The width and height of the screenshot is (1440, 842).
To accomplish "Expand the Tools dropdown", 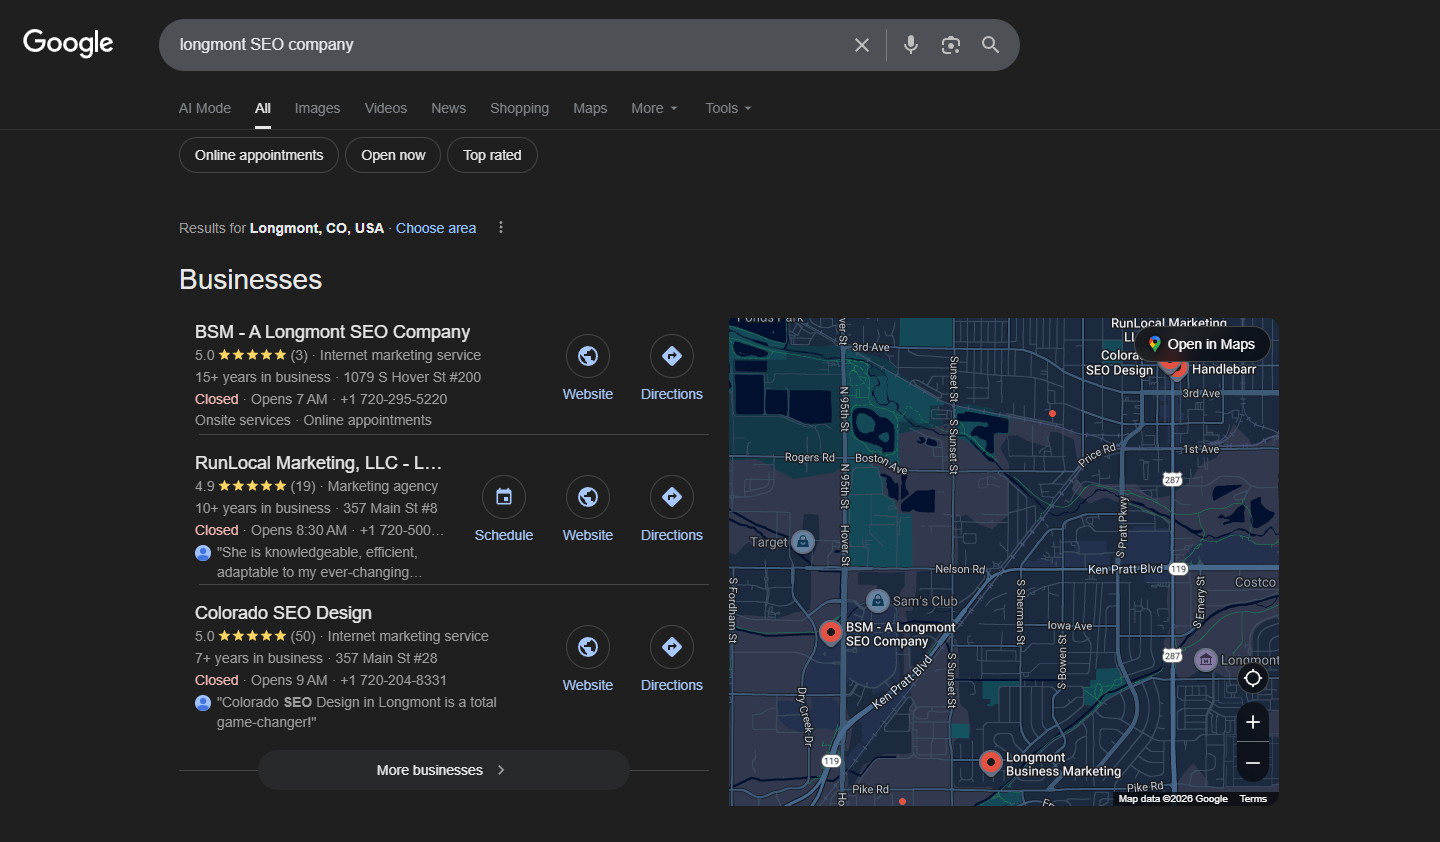I will point(727,108).
